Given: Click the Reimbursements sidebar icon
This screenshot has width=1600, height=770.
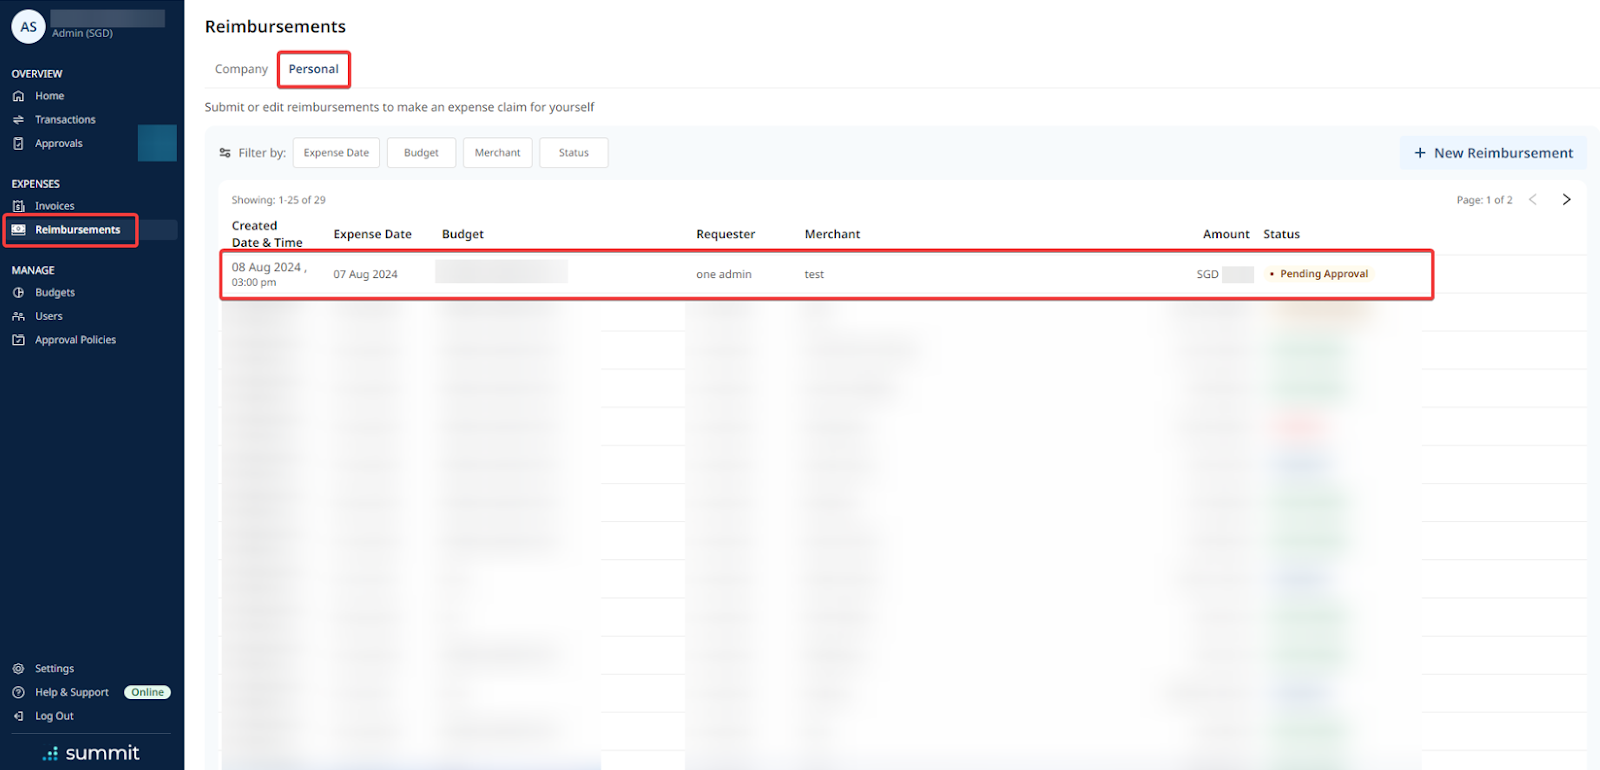Looking at the screenshot, I should coord(18,230).
